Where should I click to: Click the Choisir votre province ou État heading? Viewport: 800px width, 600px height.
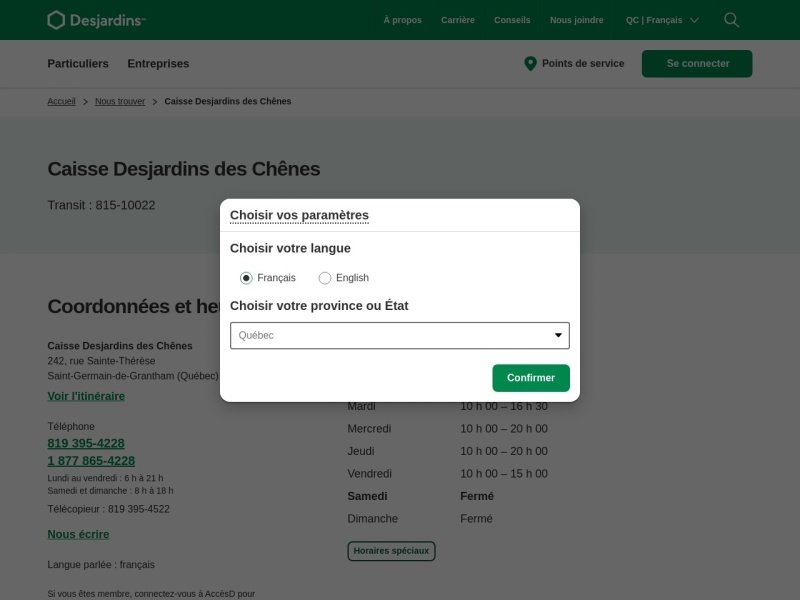[x=319, y=306]
